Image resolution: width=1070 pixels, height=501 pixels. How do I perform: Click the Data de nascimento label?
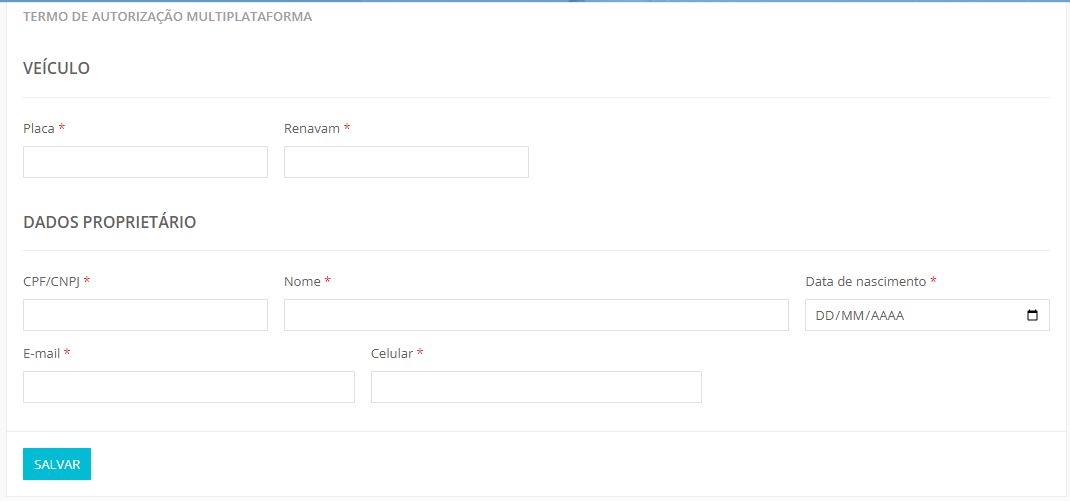pos(866,281)
